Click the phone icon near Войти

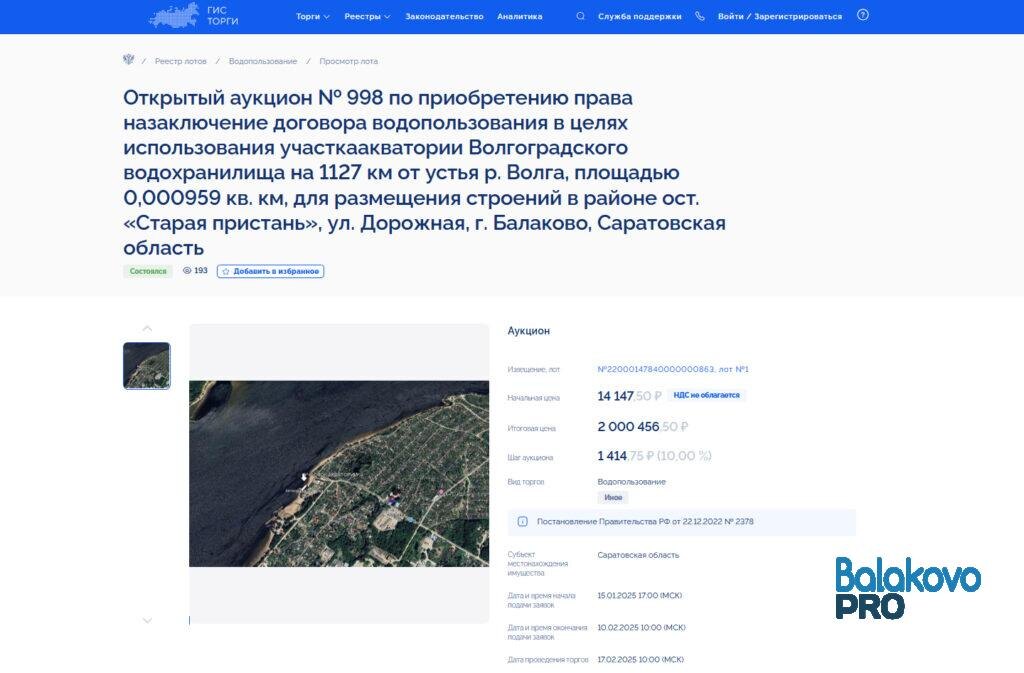tap(697, 15)
